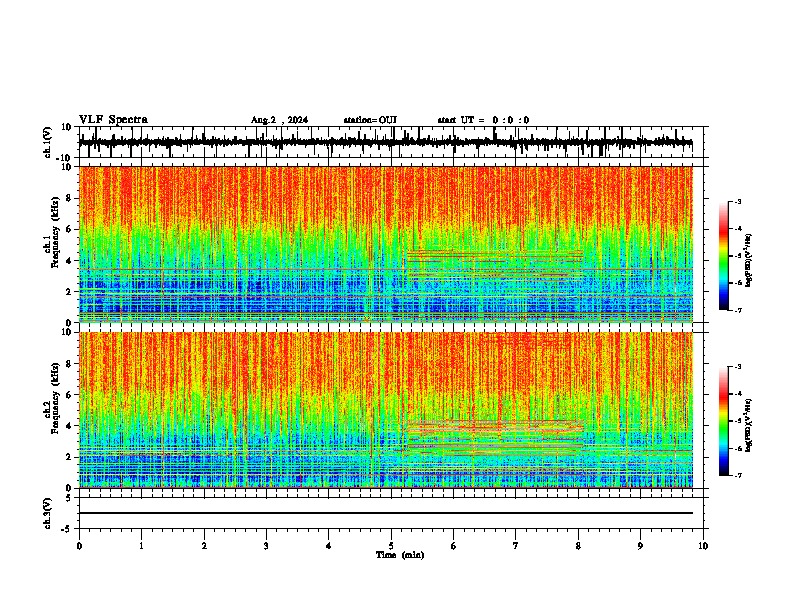Click the "-3" tick on ch.2 colorbar
792x612 pixels.
738,367
